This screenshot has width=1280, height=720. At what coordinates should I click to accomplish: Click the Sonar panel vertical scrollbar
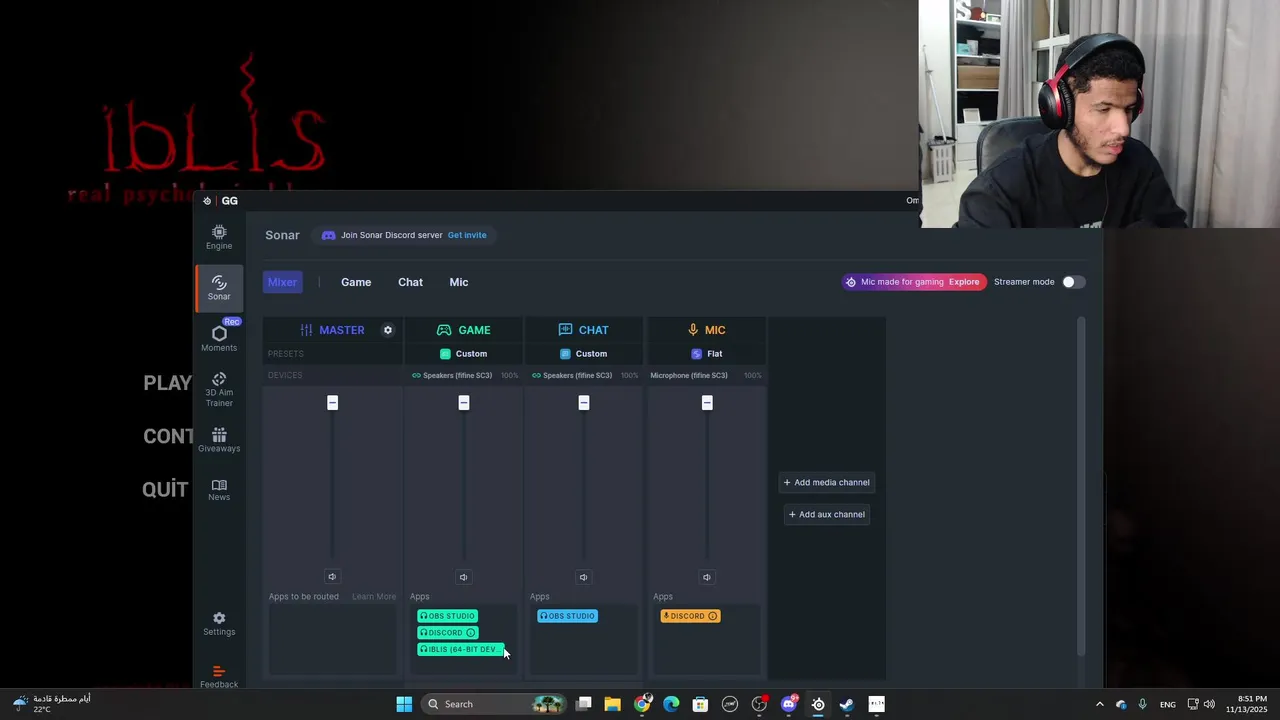(1081, 487)
